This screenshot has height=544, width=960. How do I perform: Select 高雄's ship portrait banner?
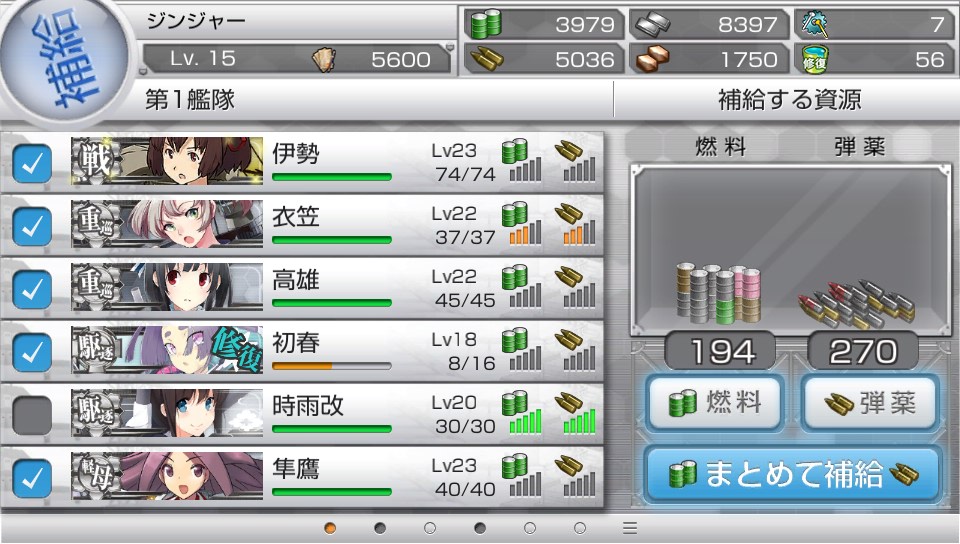pyautogui.click(x=167, y=288)
